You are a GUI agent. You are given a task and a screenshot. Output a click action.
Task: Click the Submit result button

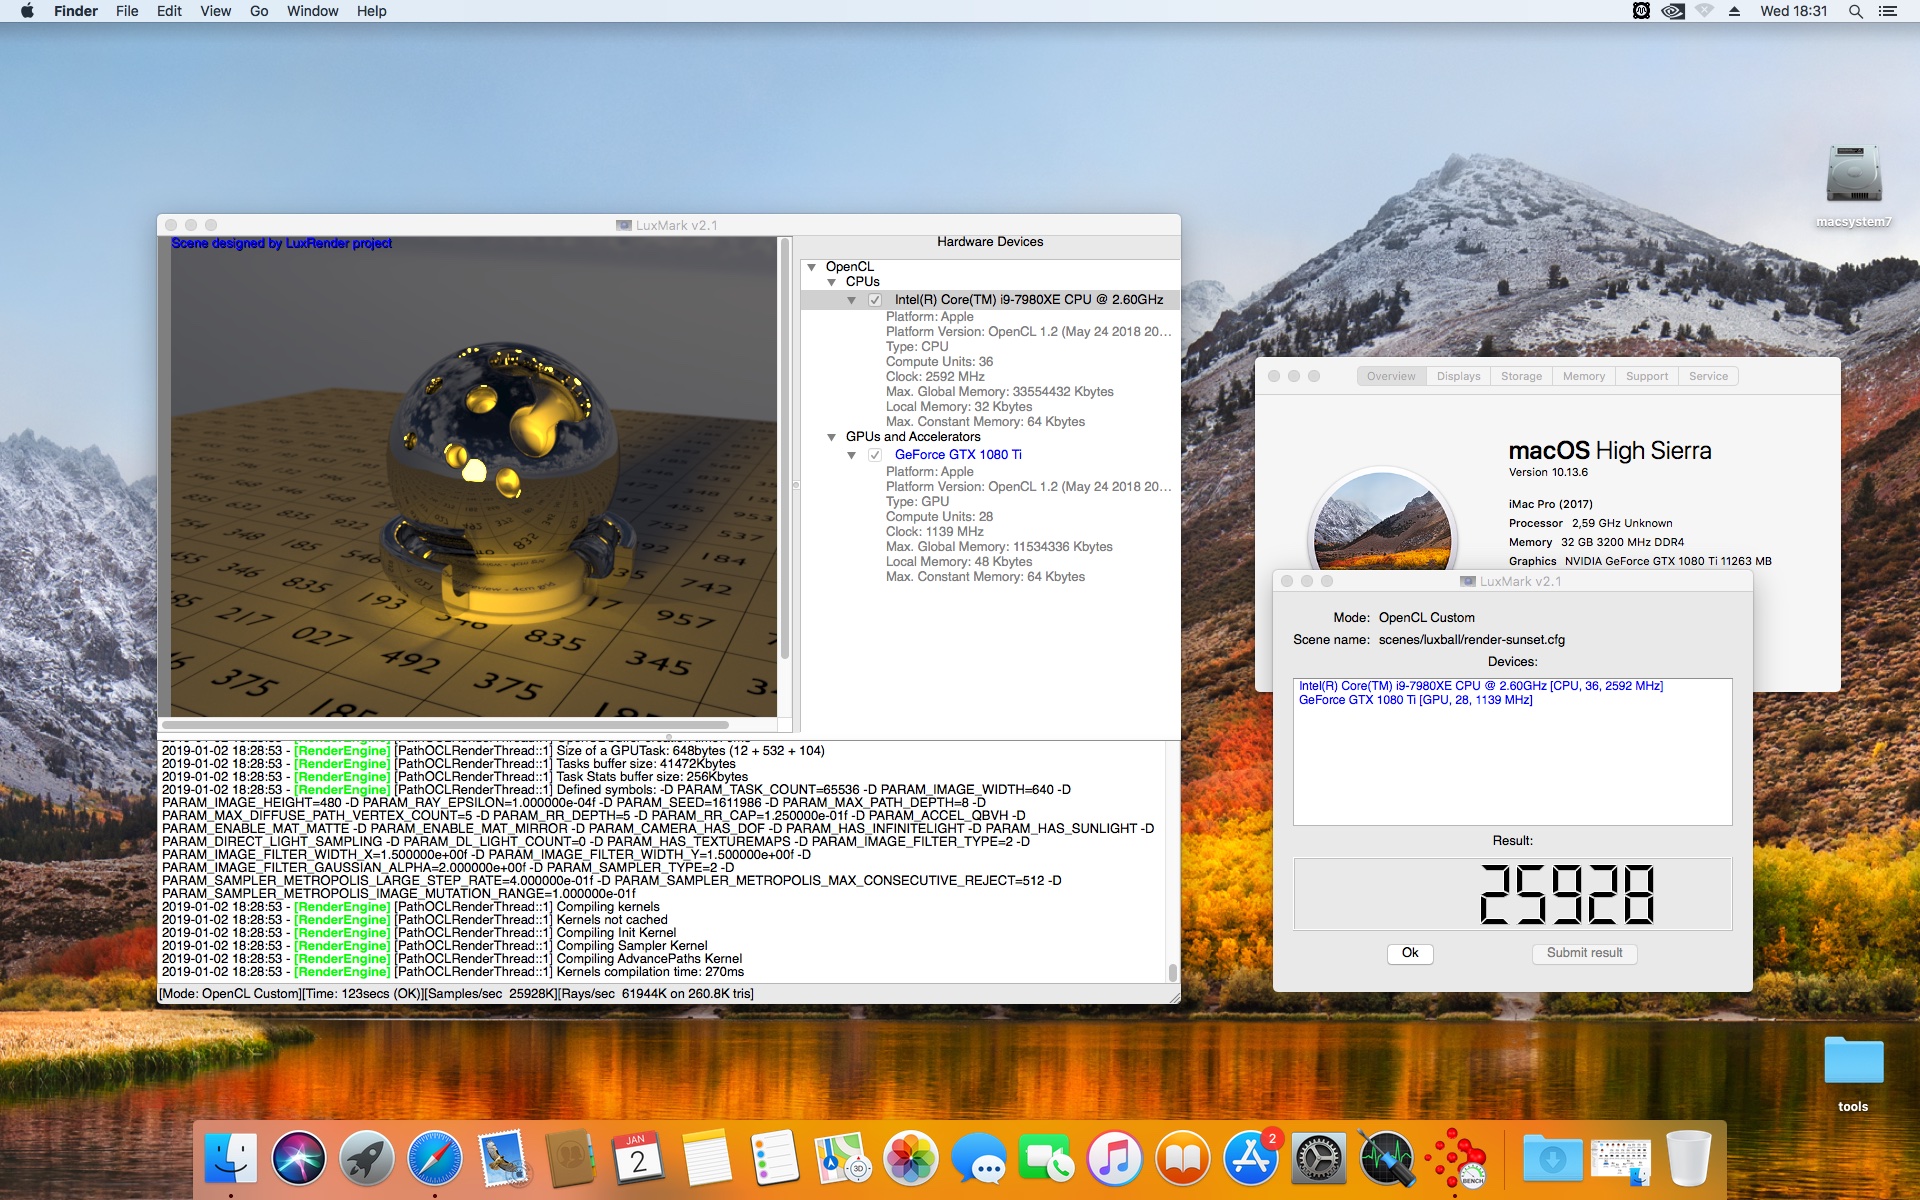(1584, 953)
